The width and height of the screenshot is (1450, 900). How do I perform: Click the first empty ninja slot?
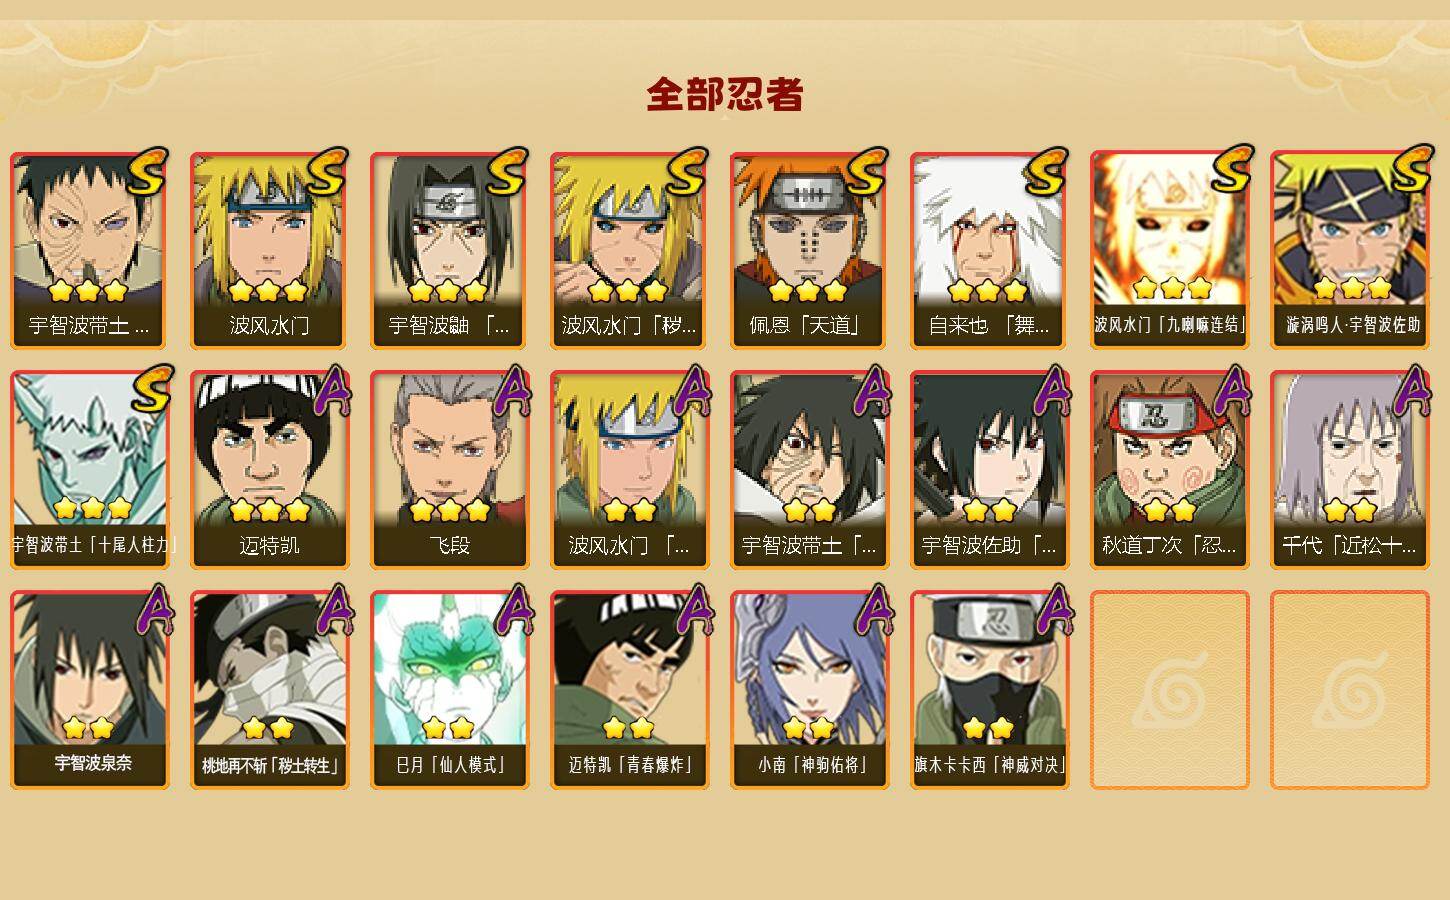1169,690
